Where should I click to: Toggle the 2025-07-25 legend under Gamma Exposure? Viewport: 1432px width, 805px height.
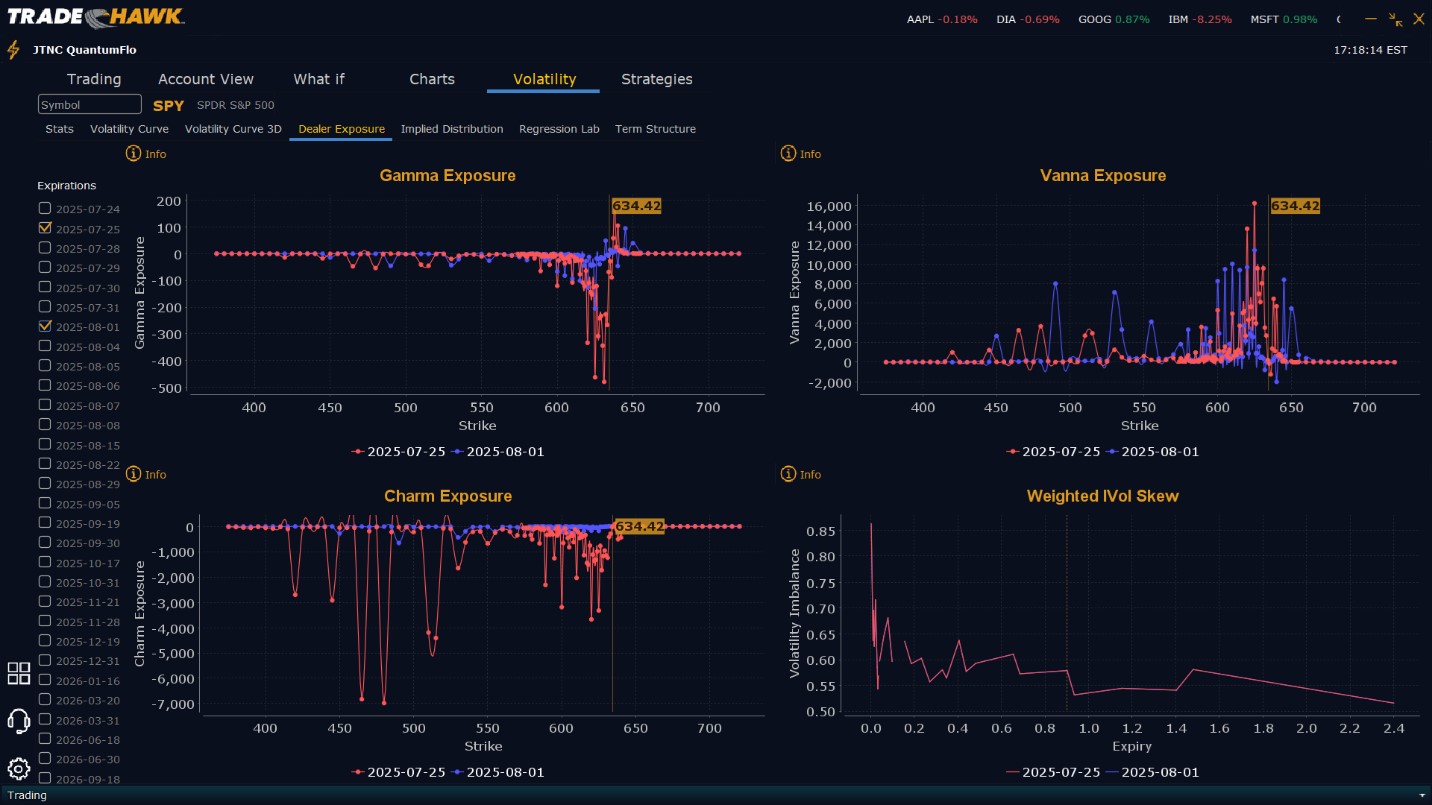coord(398,451)
